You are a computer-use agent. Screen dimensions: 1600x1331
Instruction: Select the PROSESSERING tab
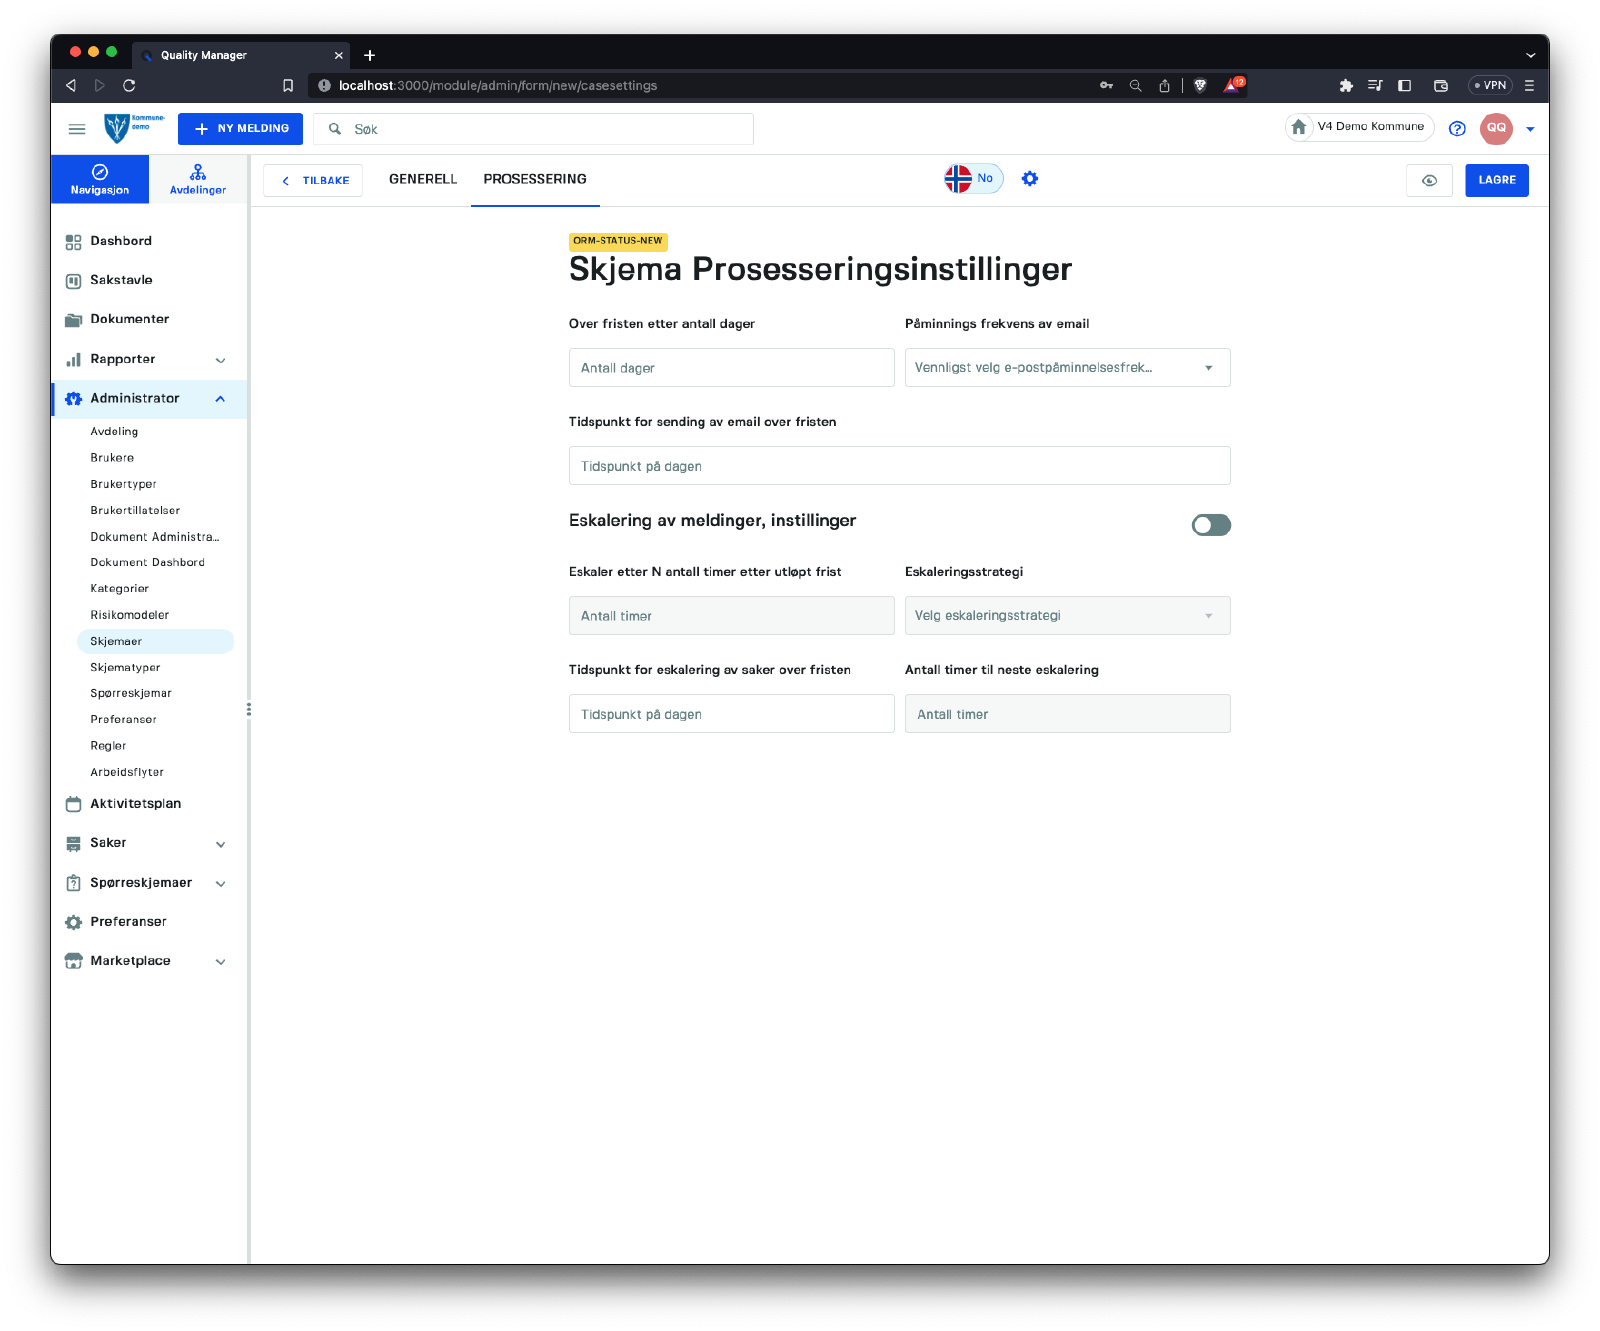(x=535, y=179)
